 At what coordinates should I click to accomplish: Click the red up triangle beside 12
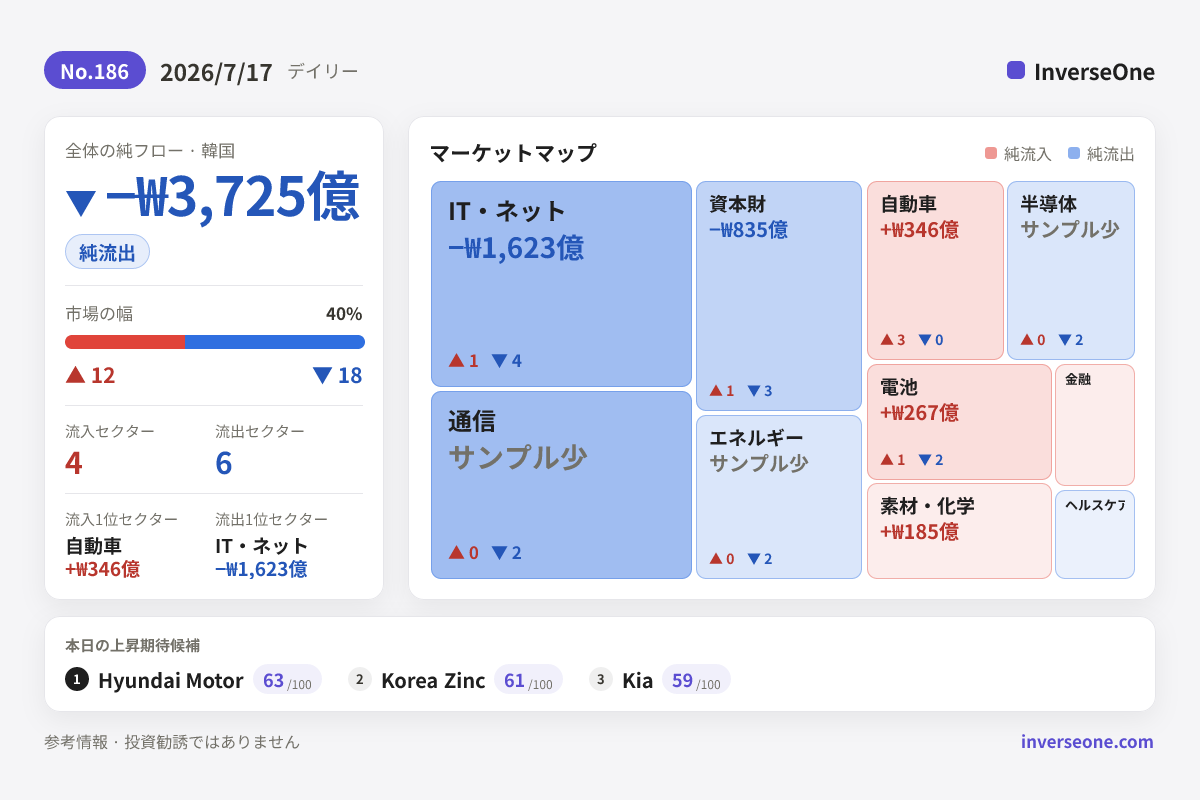click(x=75, y=375)
